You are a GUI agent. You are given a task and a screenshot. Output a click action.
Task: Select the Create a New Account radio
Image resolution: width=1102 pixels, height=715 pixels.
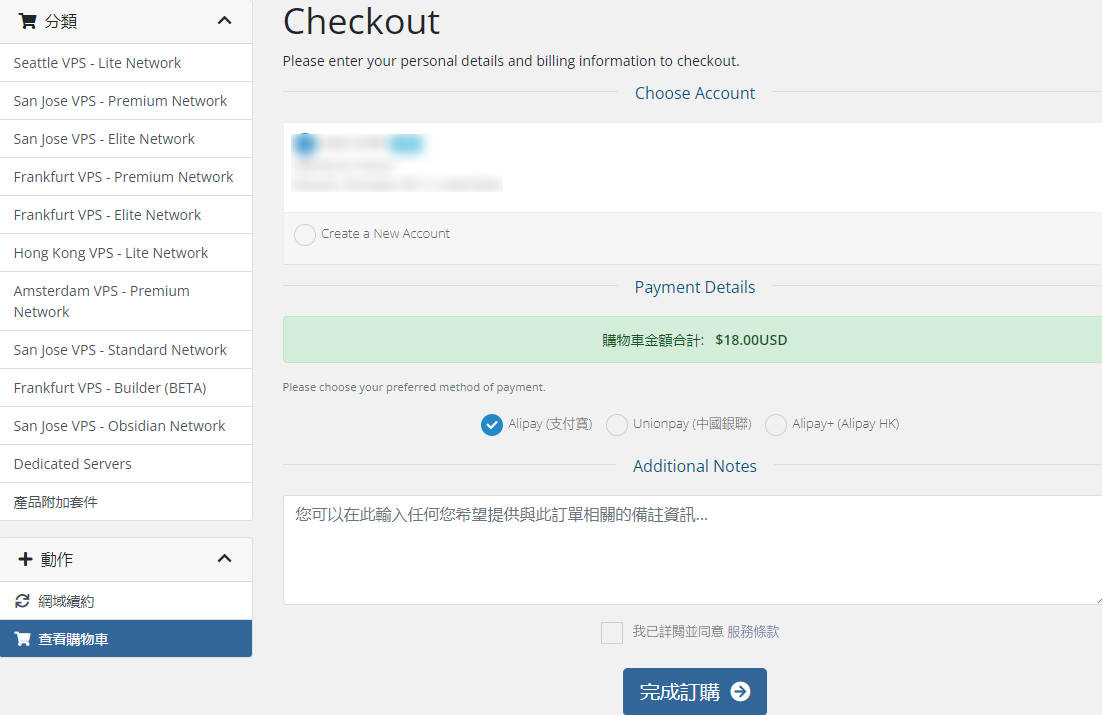pos(304,234)
